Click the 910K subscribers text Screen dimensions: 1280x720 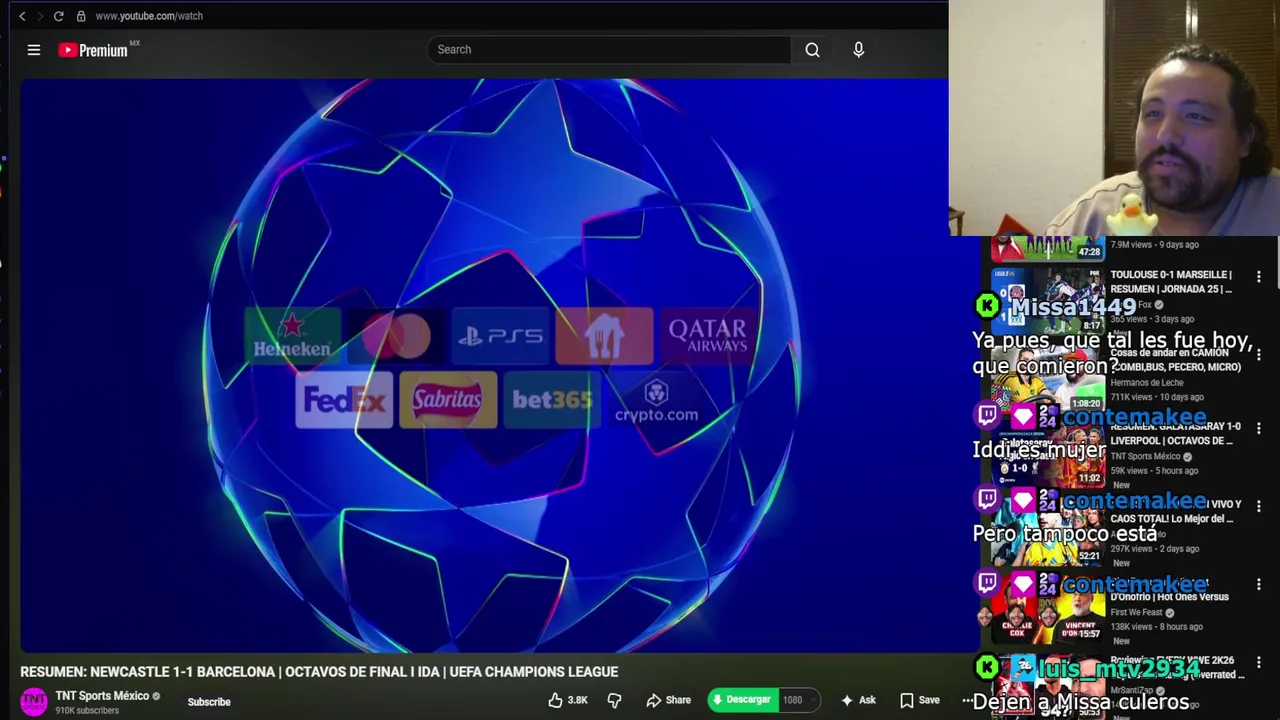tap(87, 711)
